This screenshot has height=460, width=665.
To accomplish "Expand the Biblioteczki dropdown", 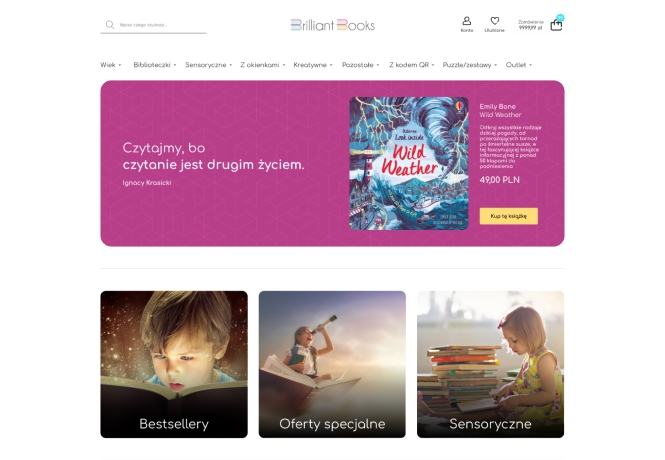I will (155, 65).
